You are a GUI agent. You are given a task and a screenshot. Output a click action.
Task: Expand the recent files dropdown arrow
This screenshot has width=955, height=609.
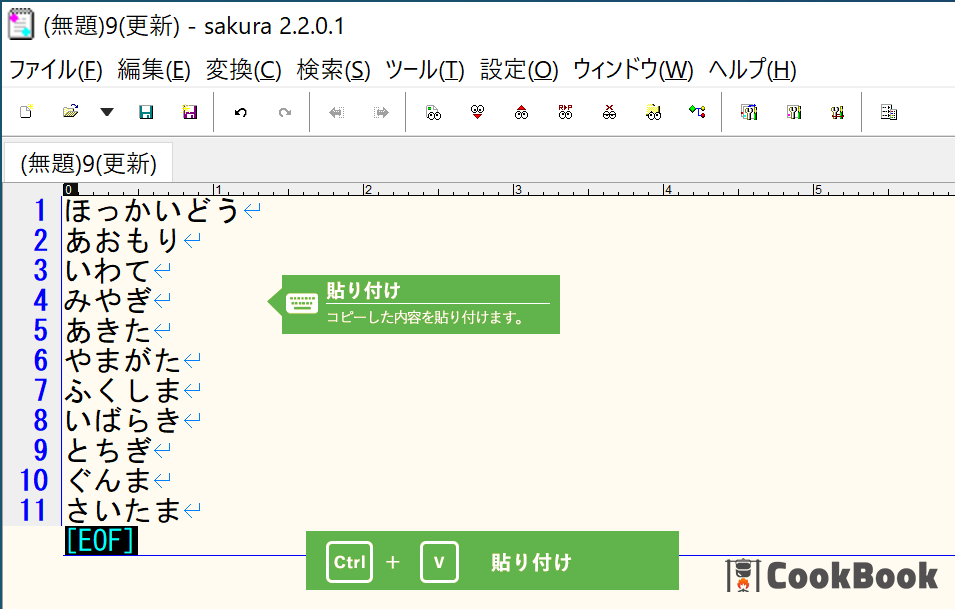point(107,112)
